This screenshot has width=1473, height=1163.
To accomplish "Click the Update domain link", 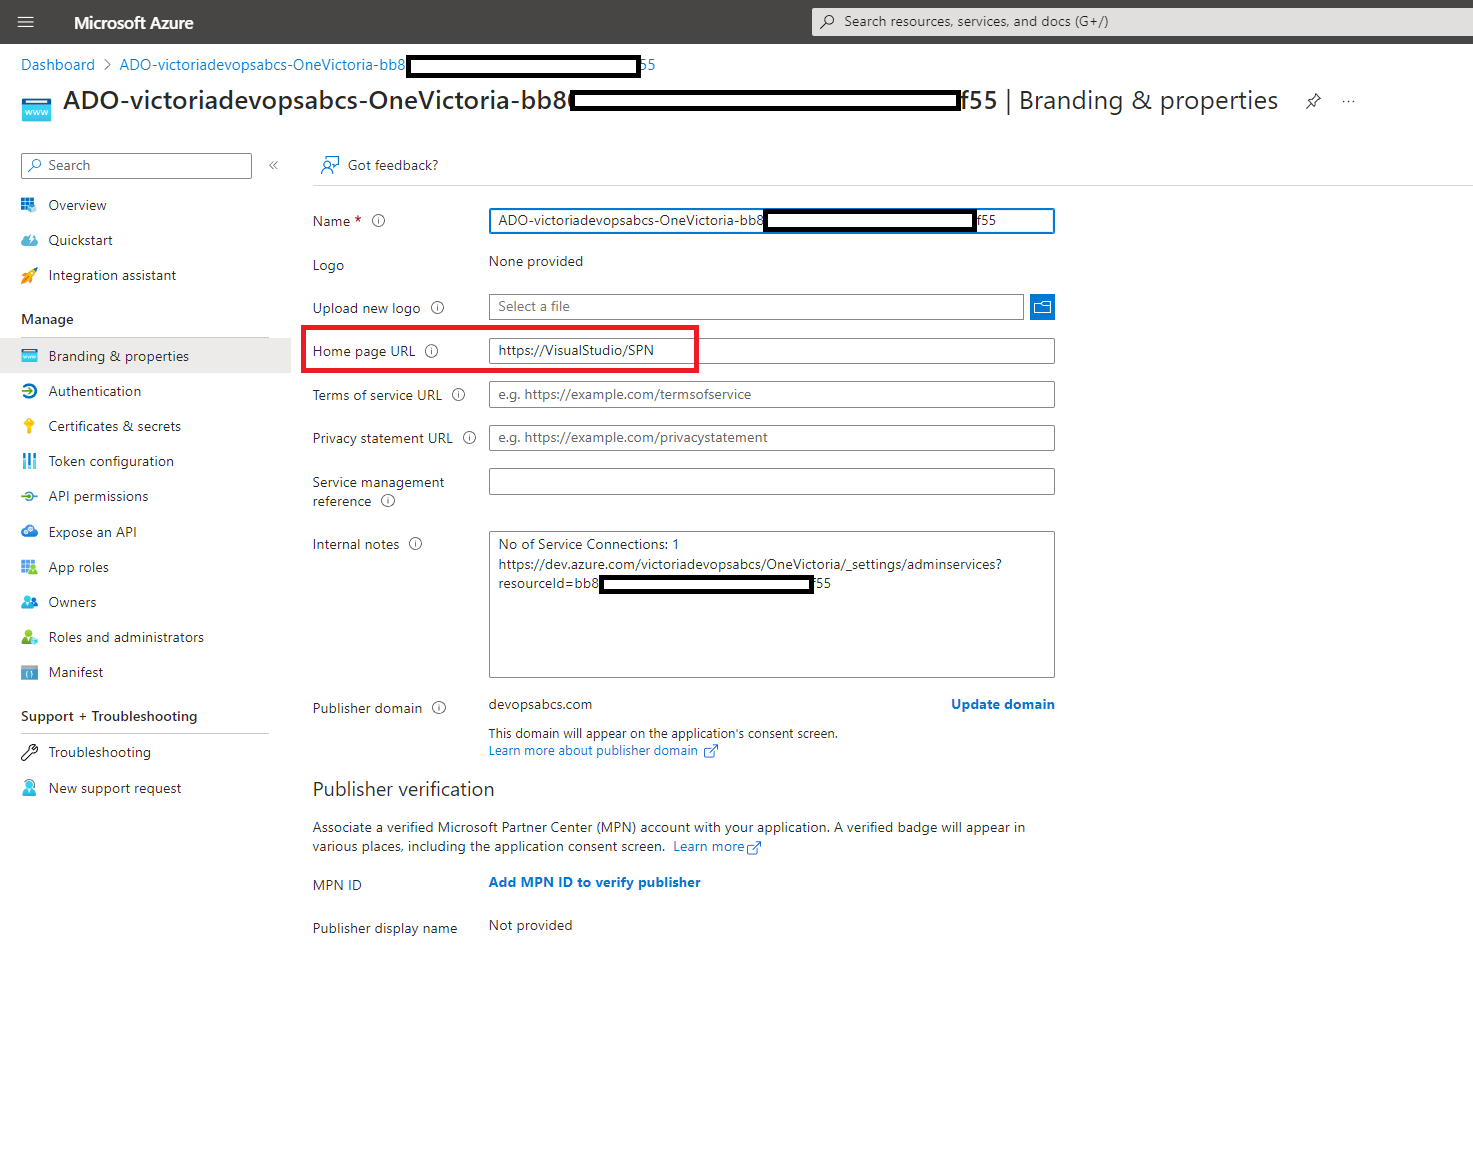I will [x=1002, y=704].
